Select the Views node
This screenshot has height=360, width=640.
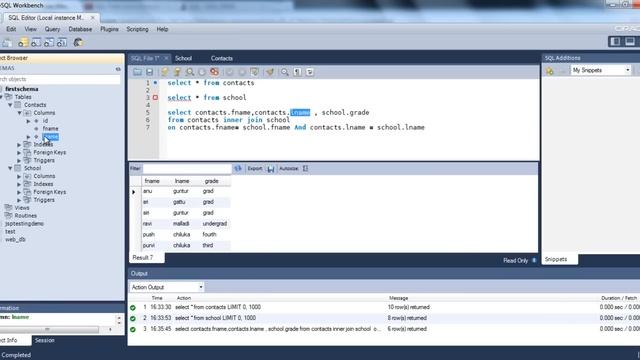click(x=22, y=208)
